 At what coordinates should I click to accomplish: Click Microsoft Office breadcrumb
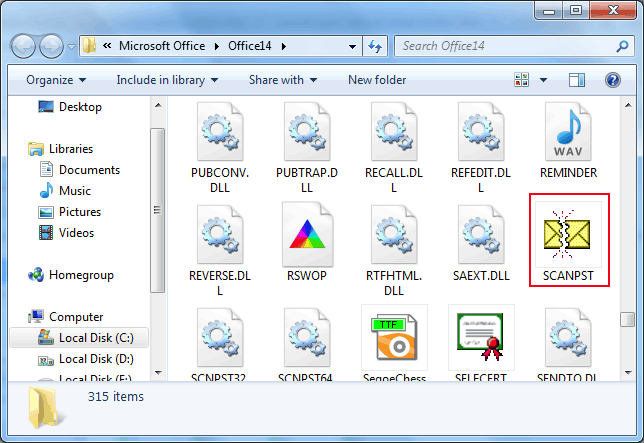pos(162,46)
